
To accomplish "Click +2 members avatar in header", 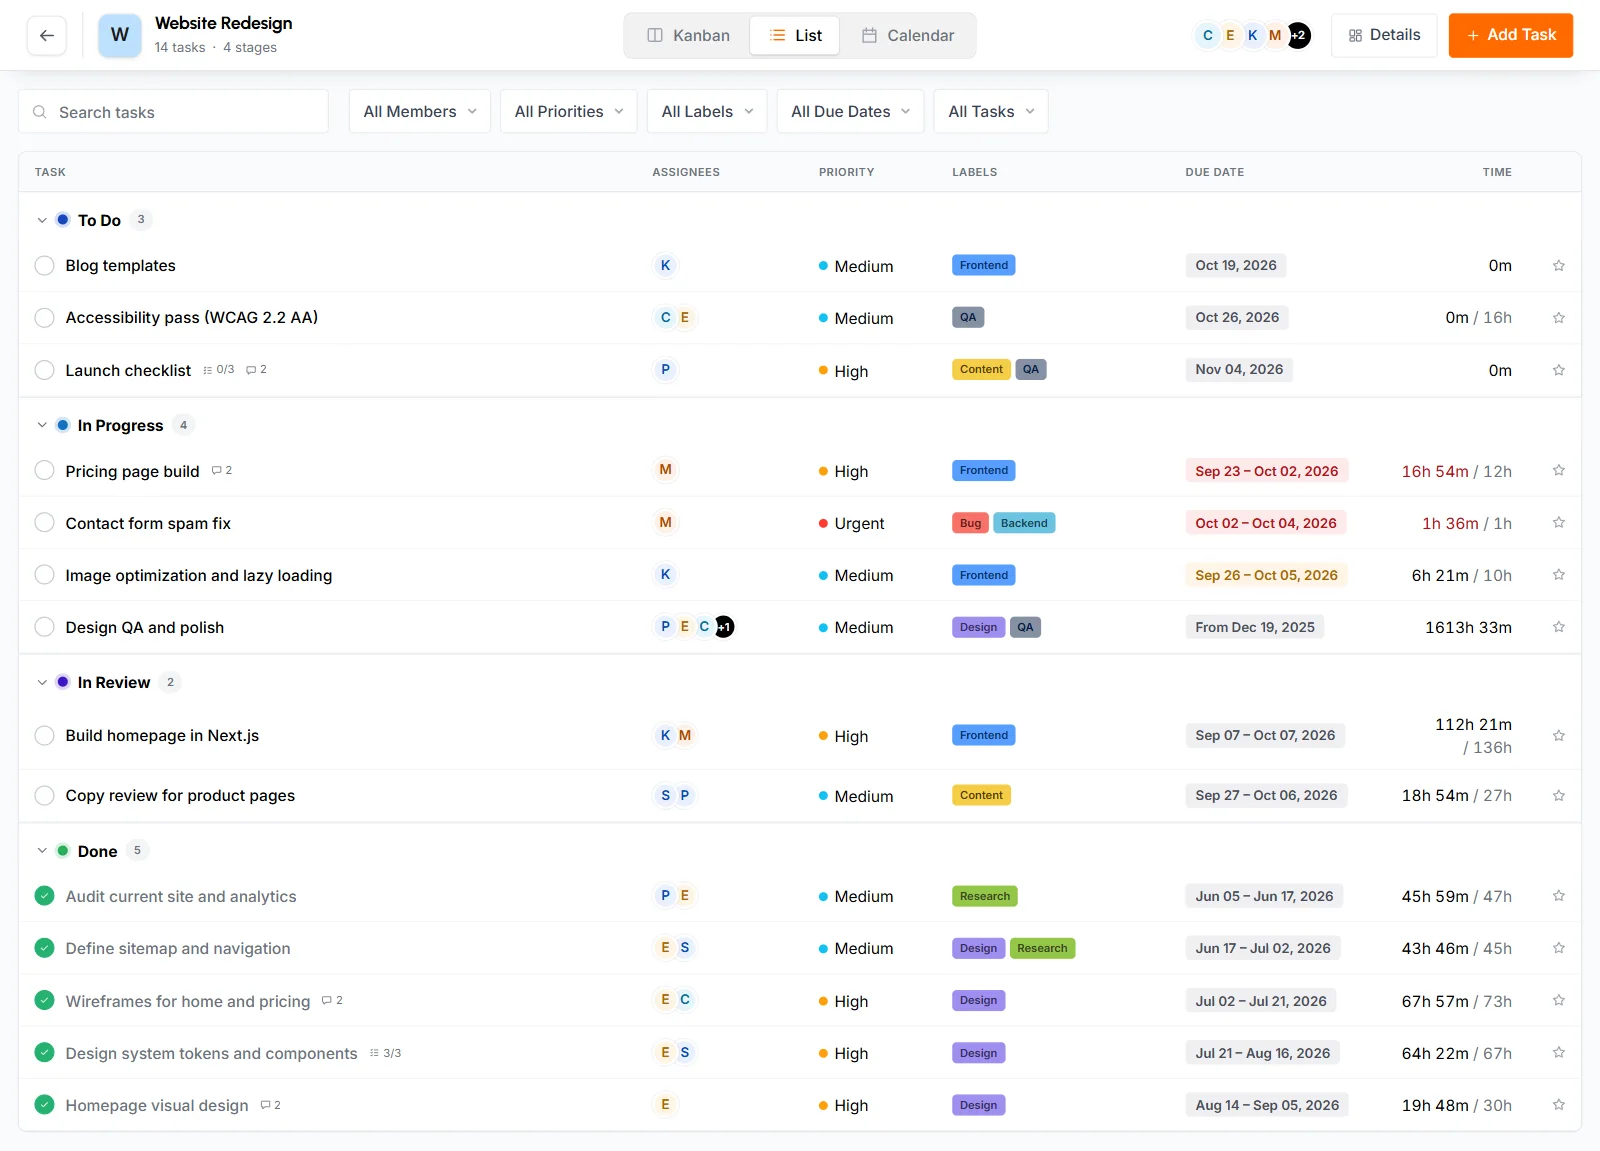I will point(1298,35).
